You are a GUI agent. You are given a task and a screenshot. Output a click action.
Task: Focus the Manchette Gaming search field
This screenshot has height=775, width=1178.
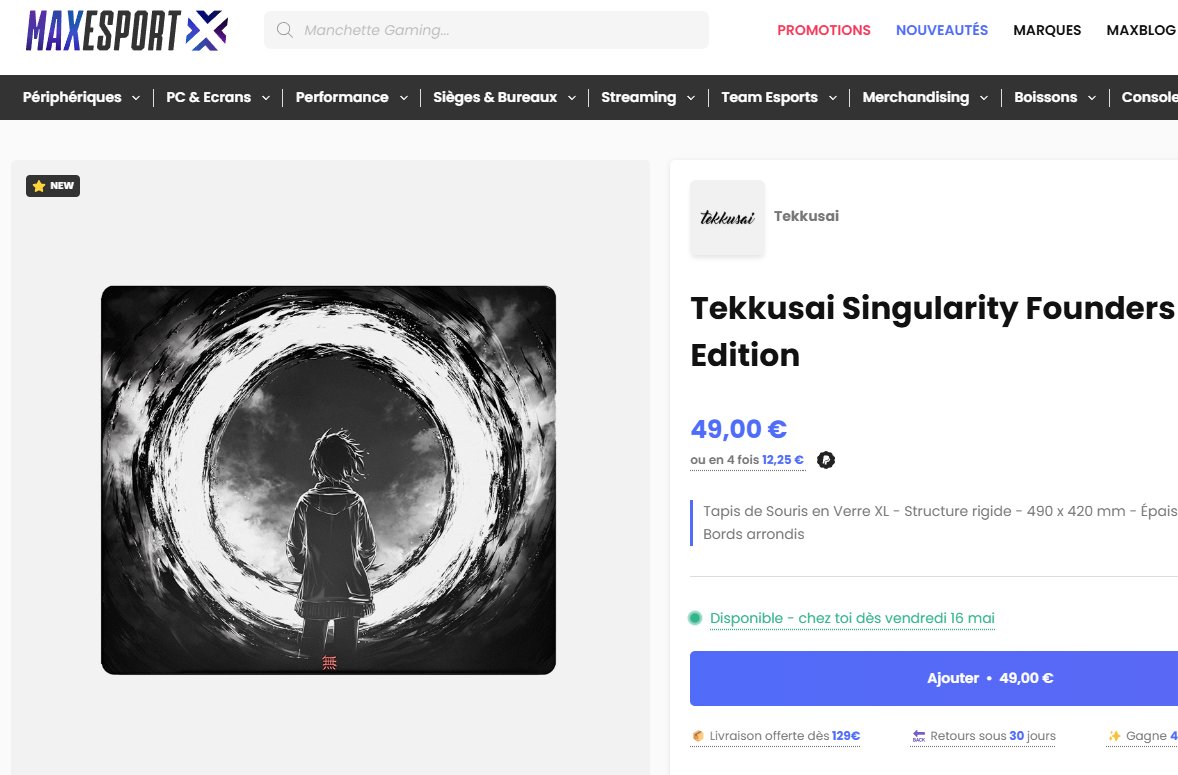486,30
